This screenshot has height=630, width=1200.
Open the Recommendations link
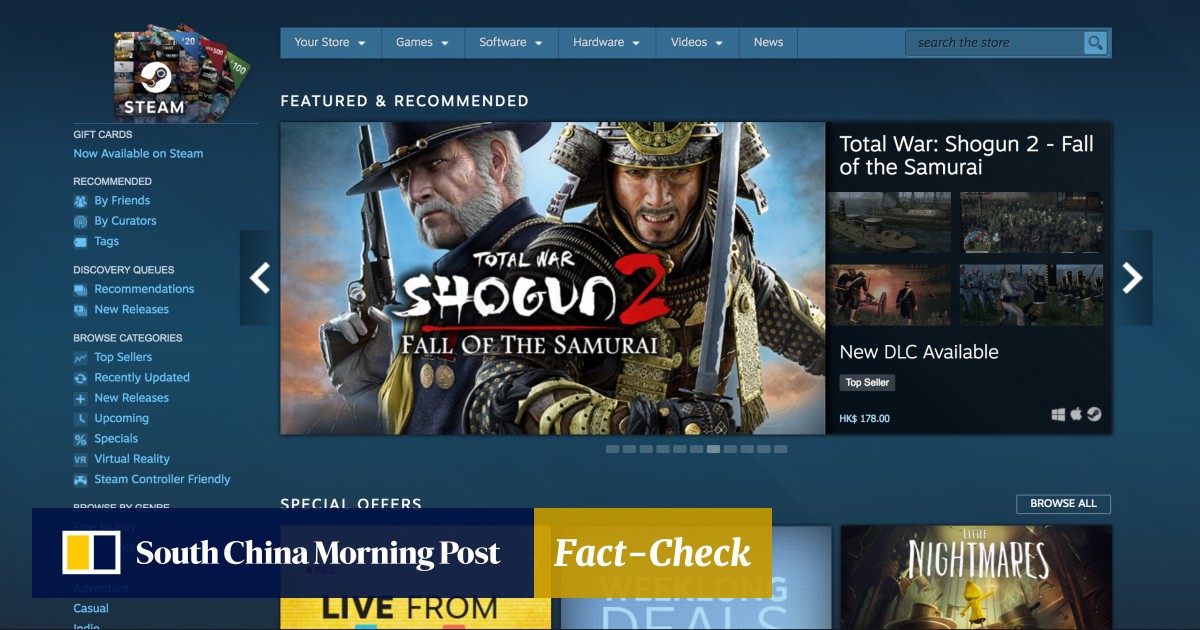tap(144, 289)
